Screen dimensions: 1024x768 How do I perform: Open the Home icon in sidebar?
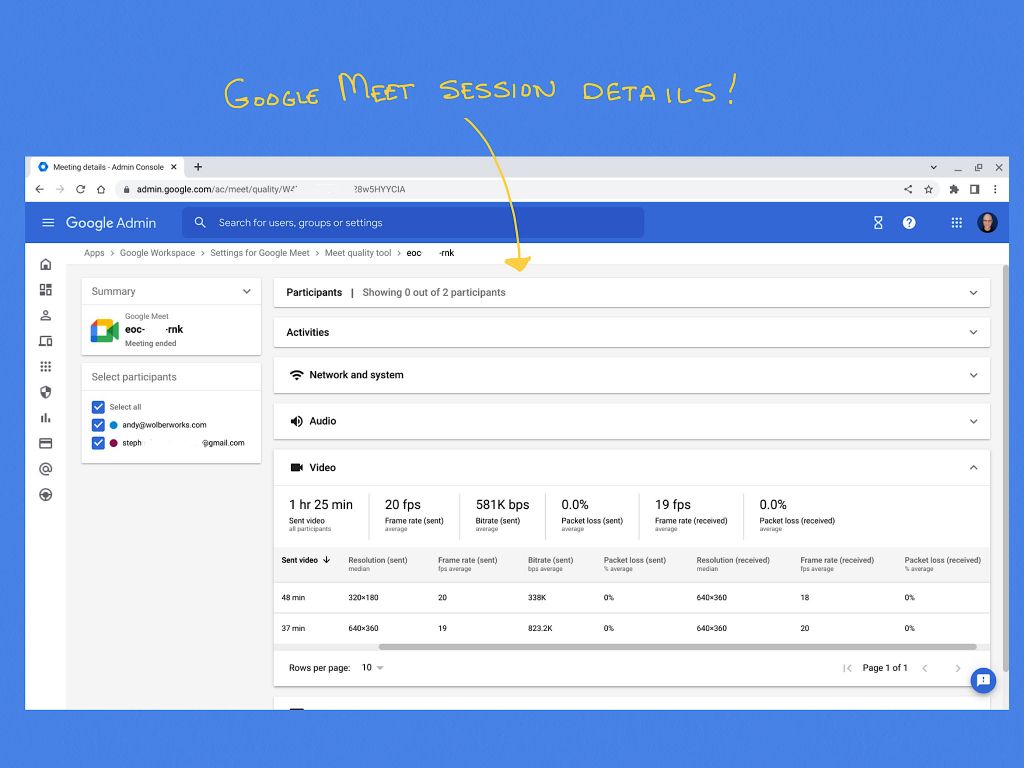pyautogui.click(x=45, y=264)
